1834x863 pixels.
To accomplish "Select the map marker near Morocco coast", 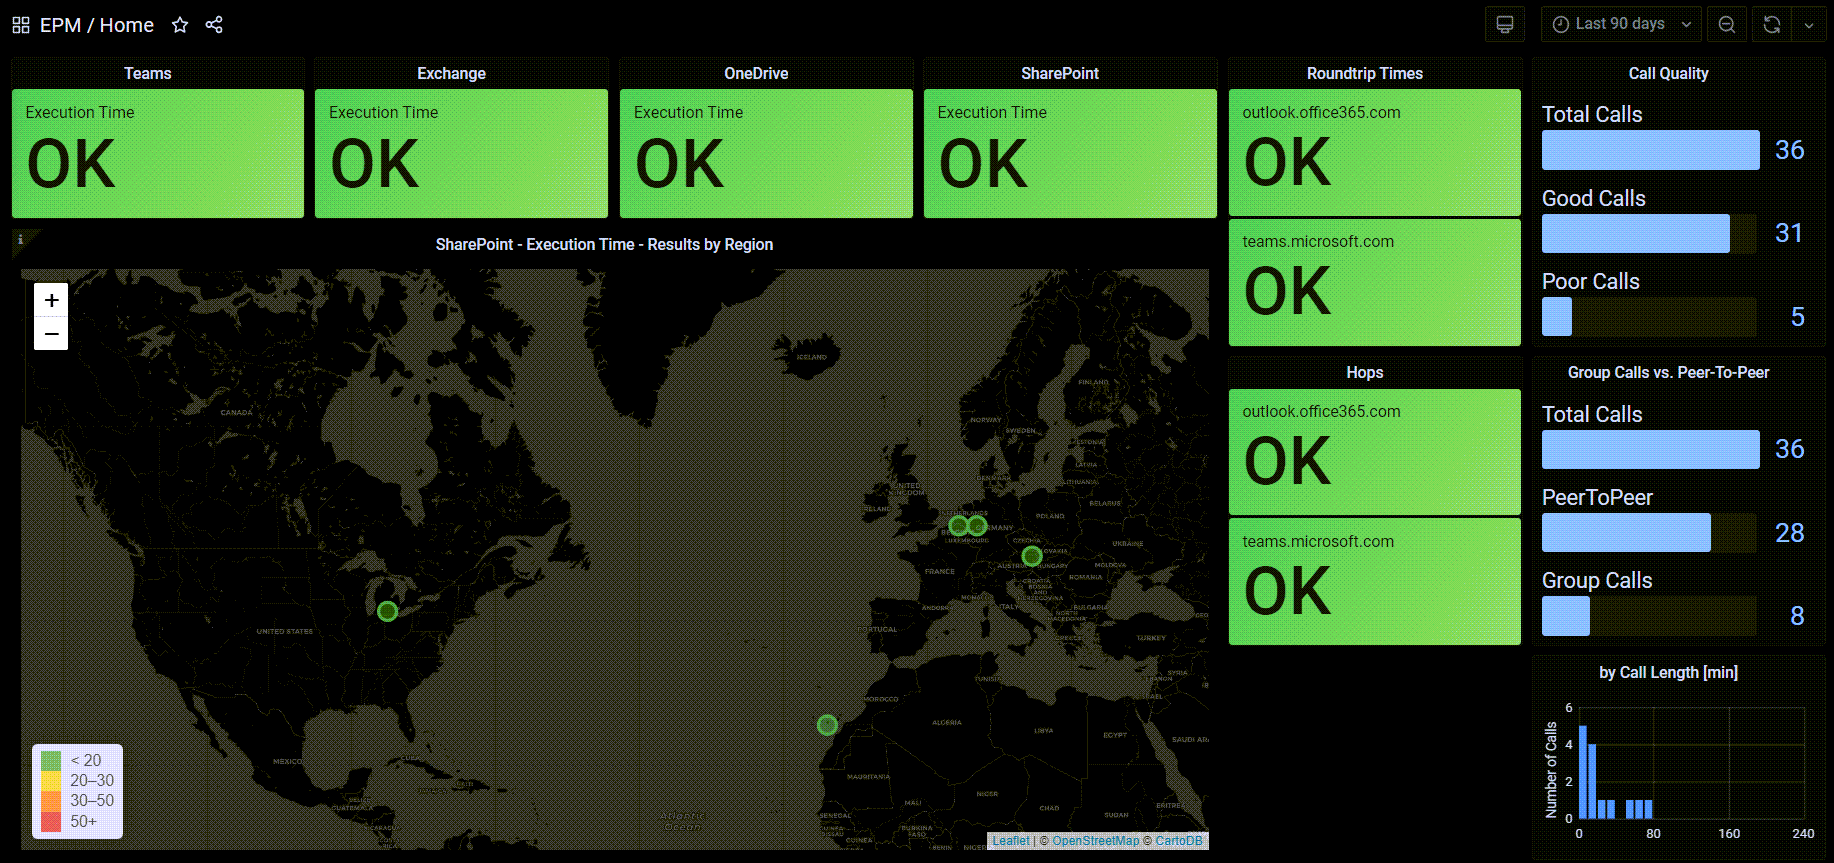I will tap(827, 725).
